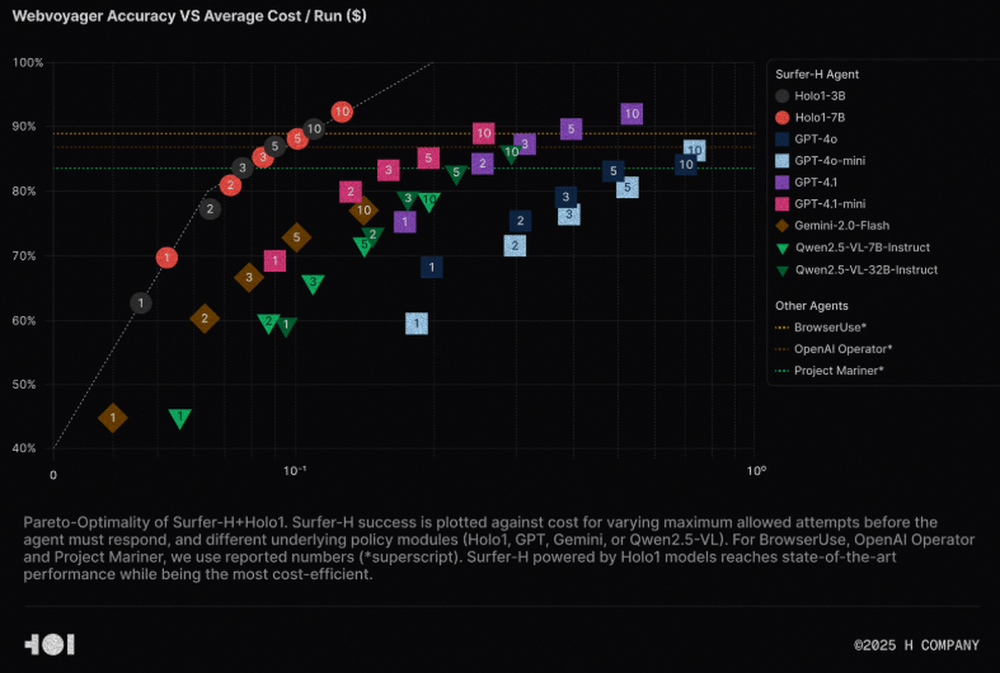Click the 100% y-axis label
Screen dimensions: 1000x673
[28, 63]
